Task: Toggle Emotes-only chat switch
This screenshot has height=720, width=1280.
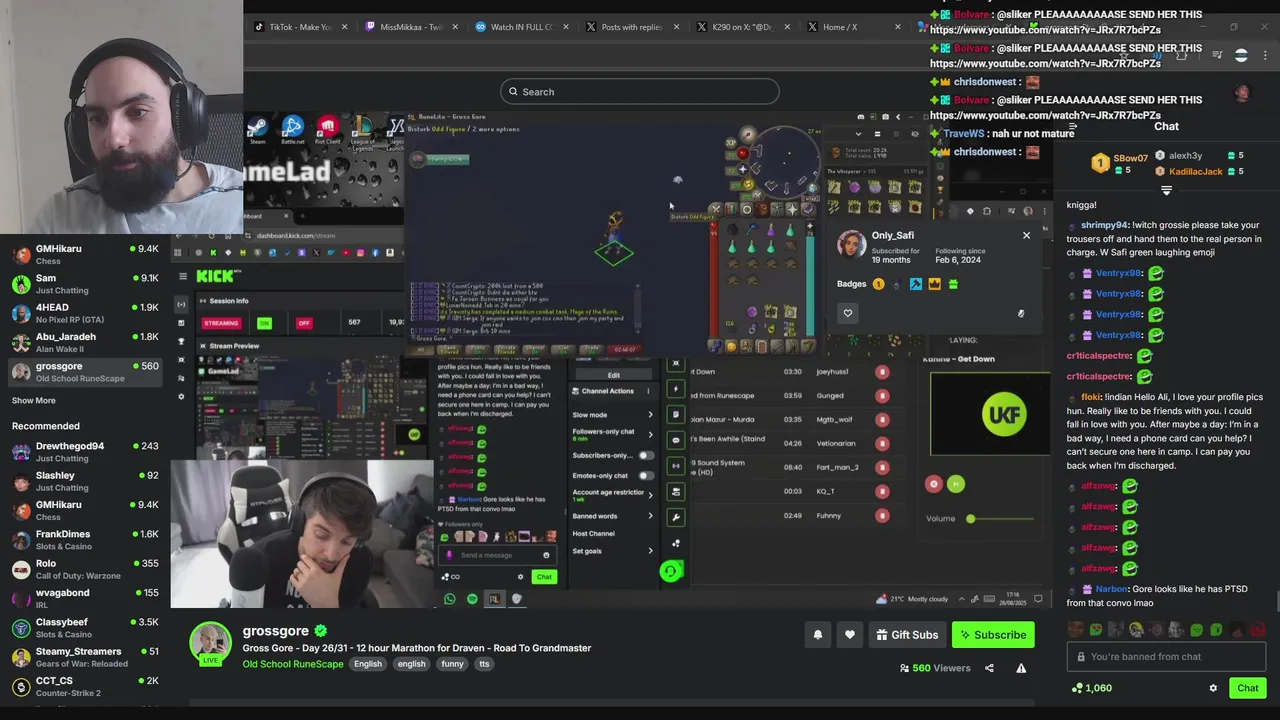Action: click(645, 475)
